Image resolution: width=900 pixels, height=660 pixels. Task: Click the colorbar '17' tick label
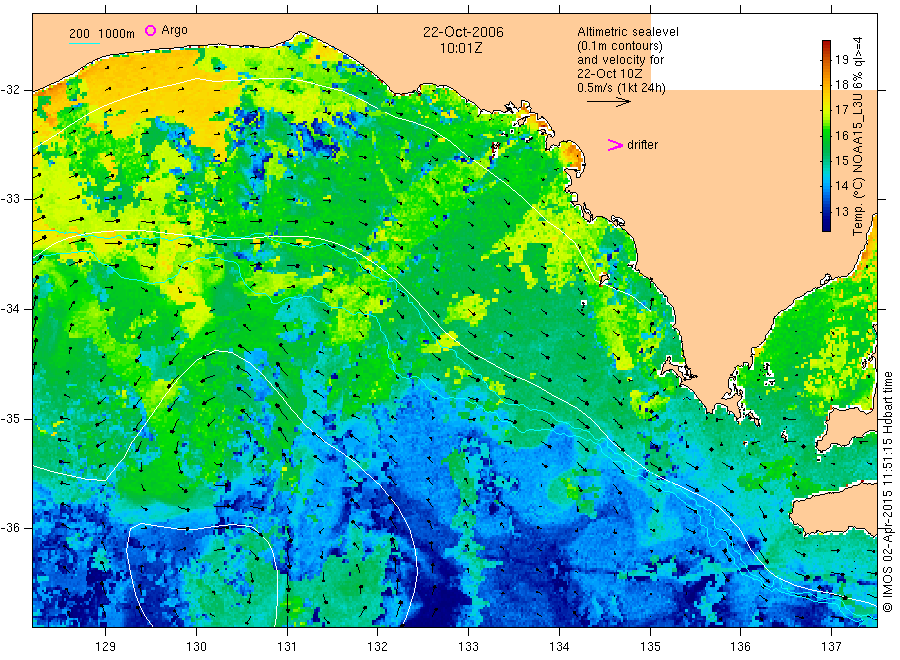tap(841, 110)
